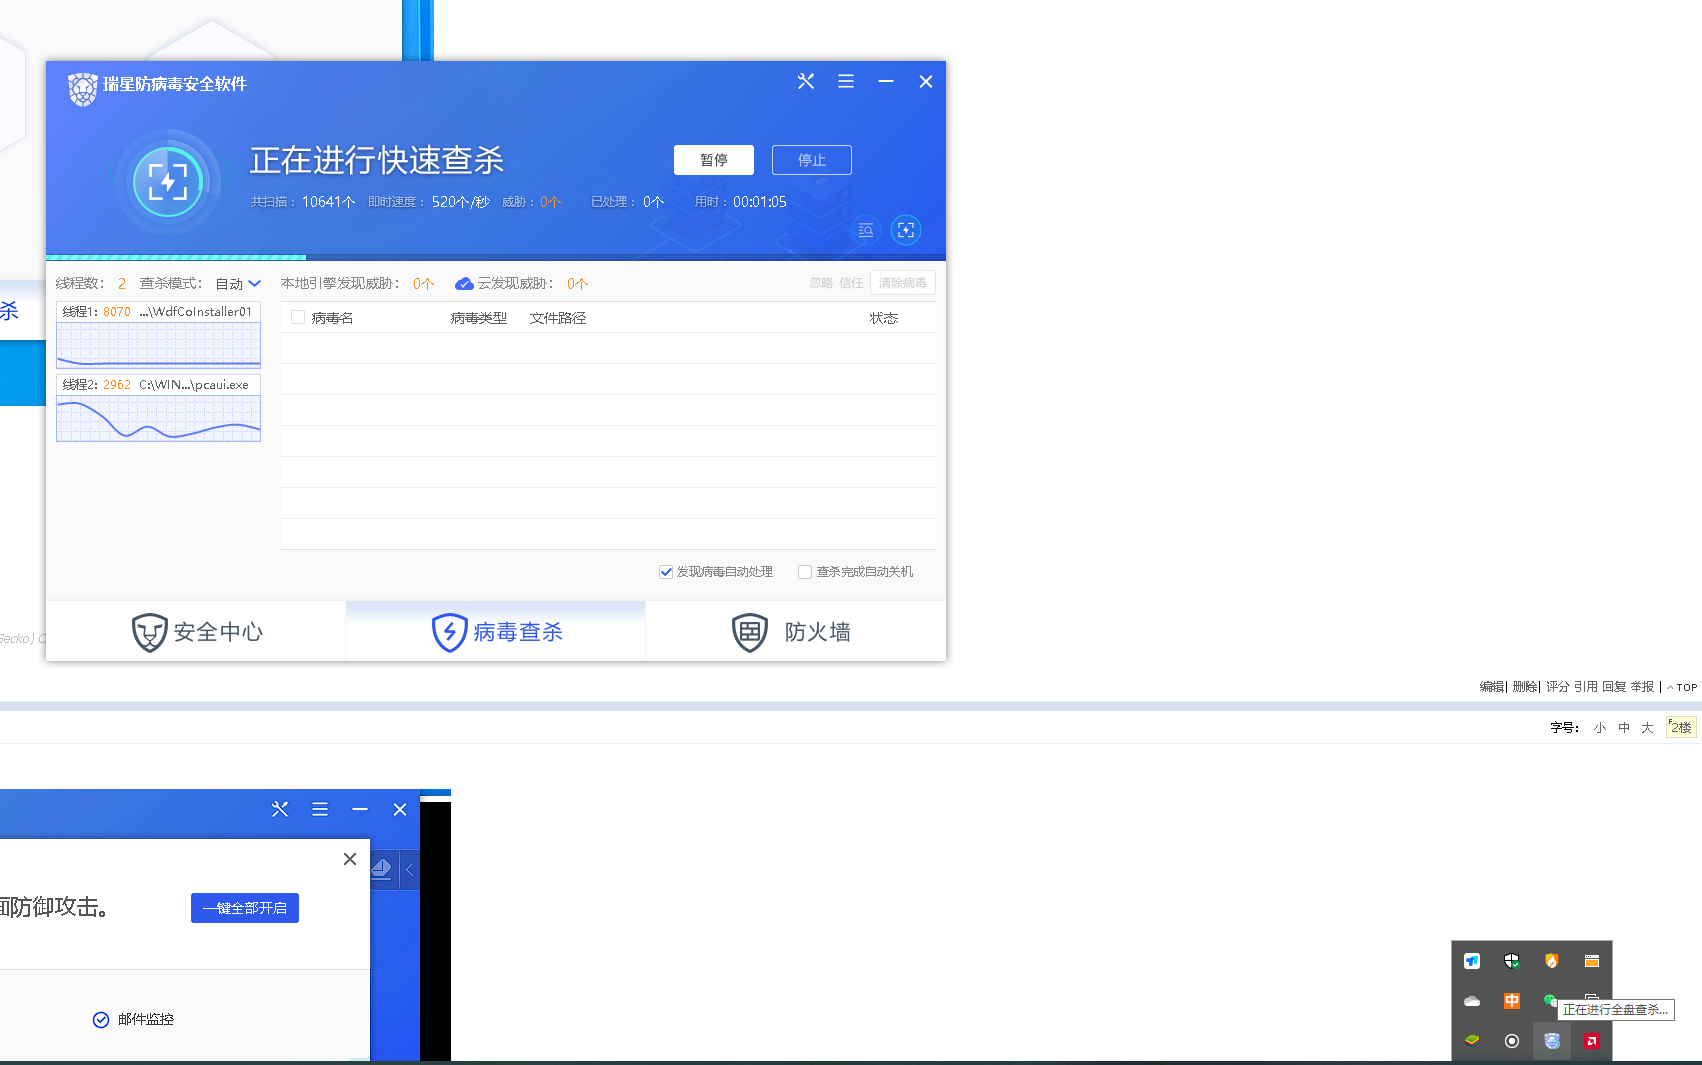Set font size to 中
Viewport: 1702px width, 1065px height.
[x=1624, y=728]
